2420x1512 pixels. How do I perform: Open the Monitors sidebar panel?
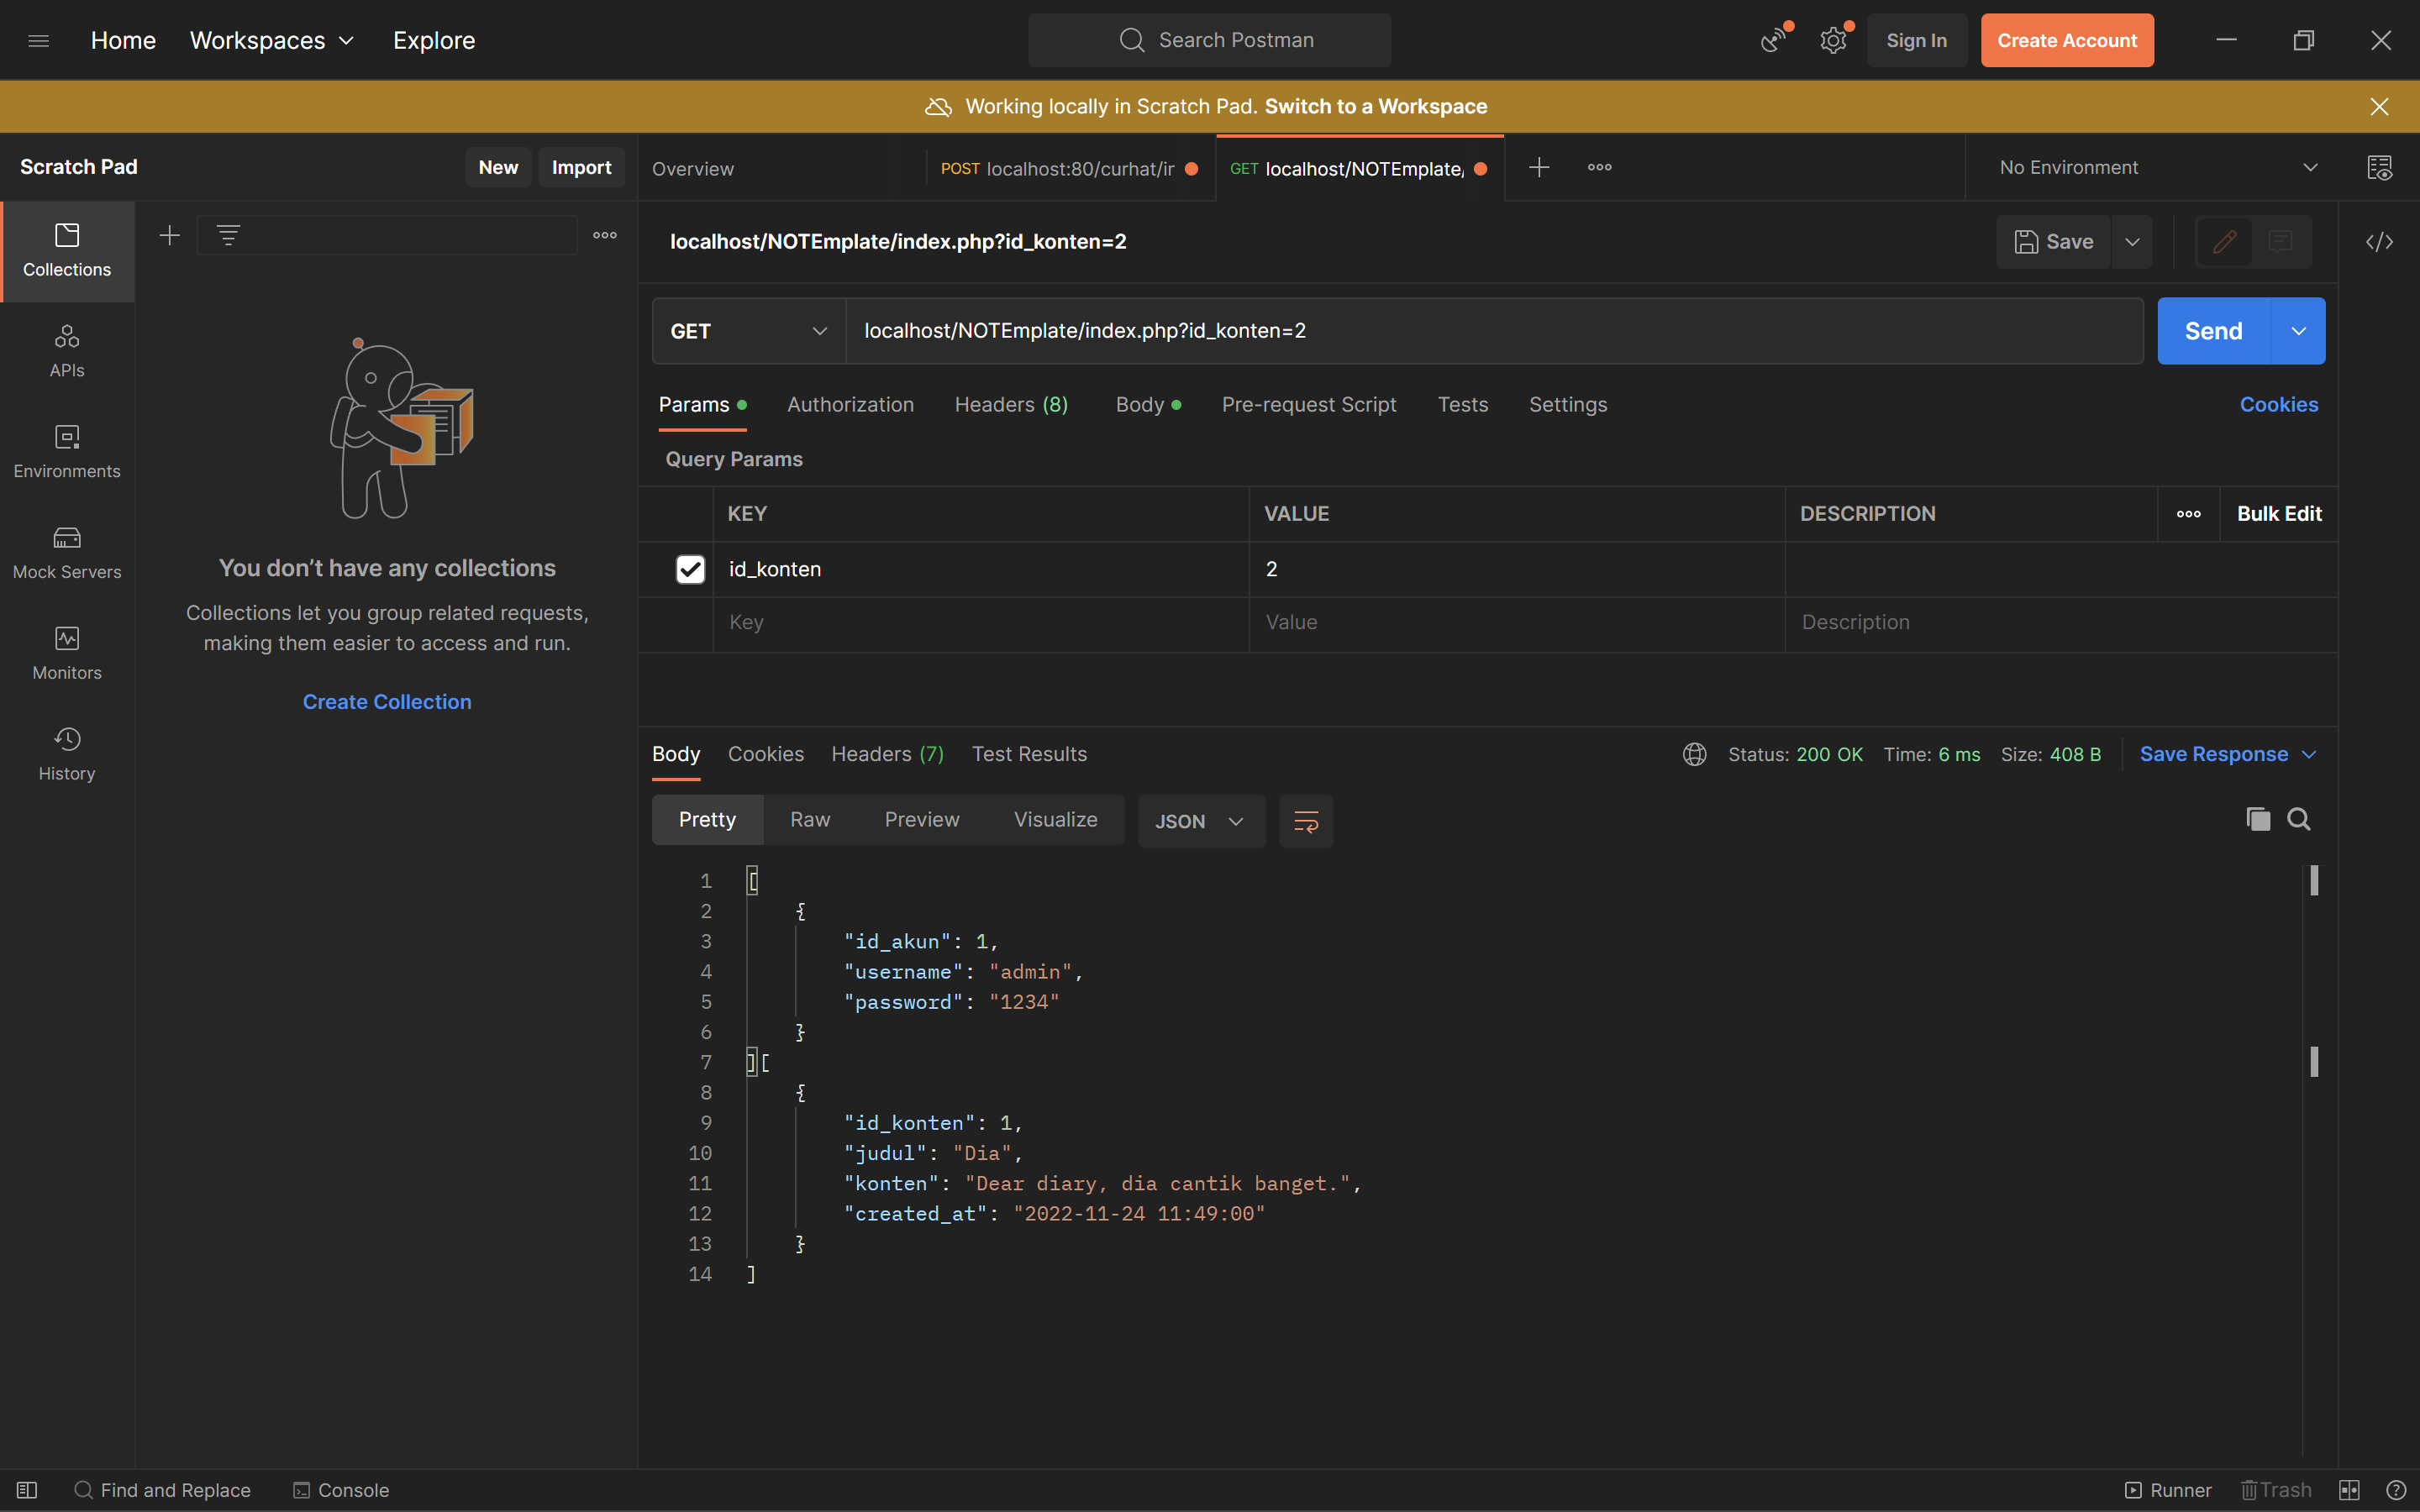[67, 653]
